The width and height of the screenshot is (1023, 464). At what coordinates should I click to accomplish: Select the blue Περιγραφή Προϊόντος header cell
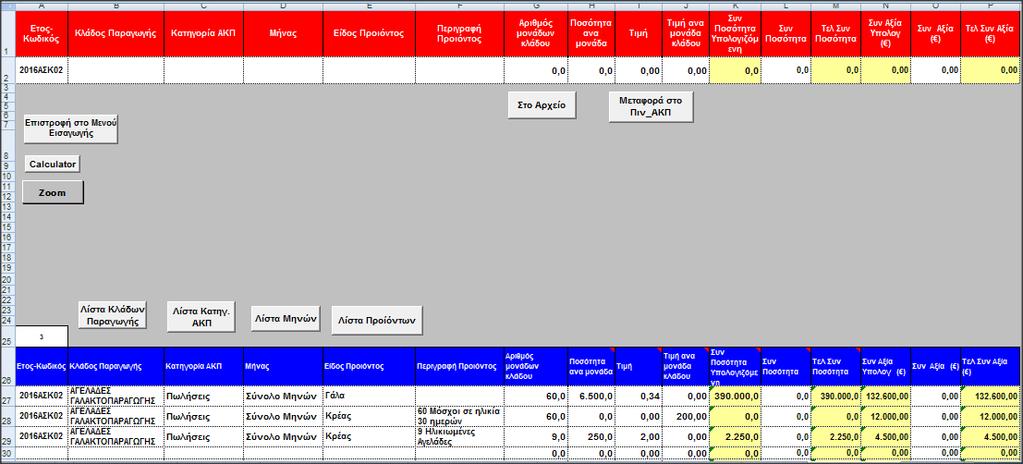[x=459, y=366]
